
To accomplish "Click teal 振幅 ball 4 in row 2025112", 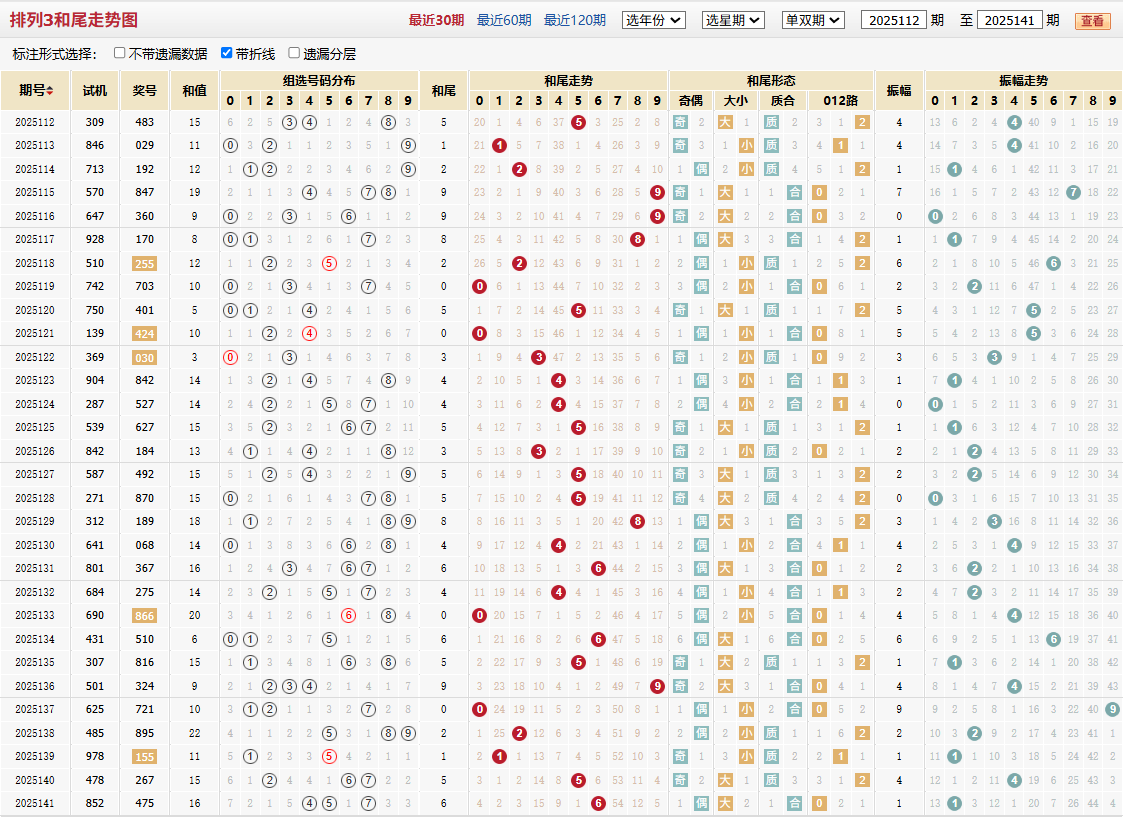I will 1014,122.
